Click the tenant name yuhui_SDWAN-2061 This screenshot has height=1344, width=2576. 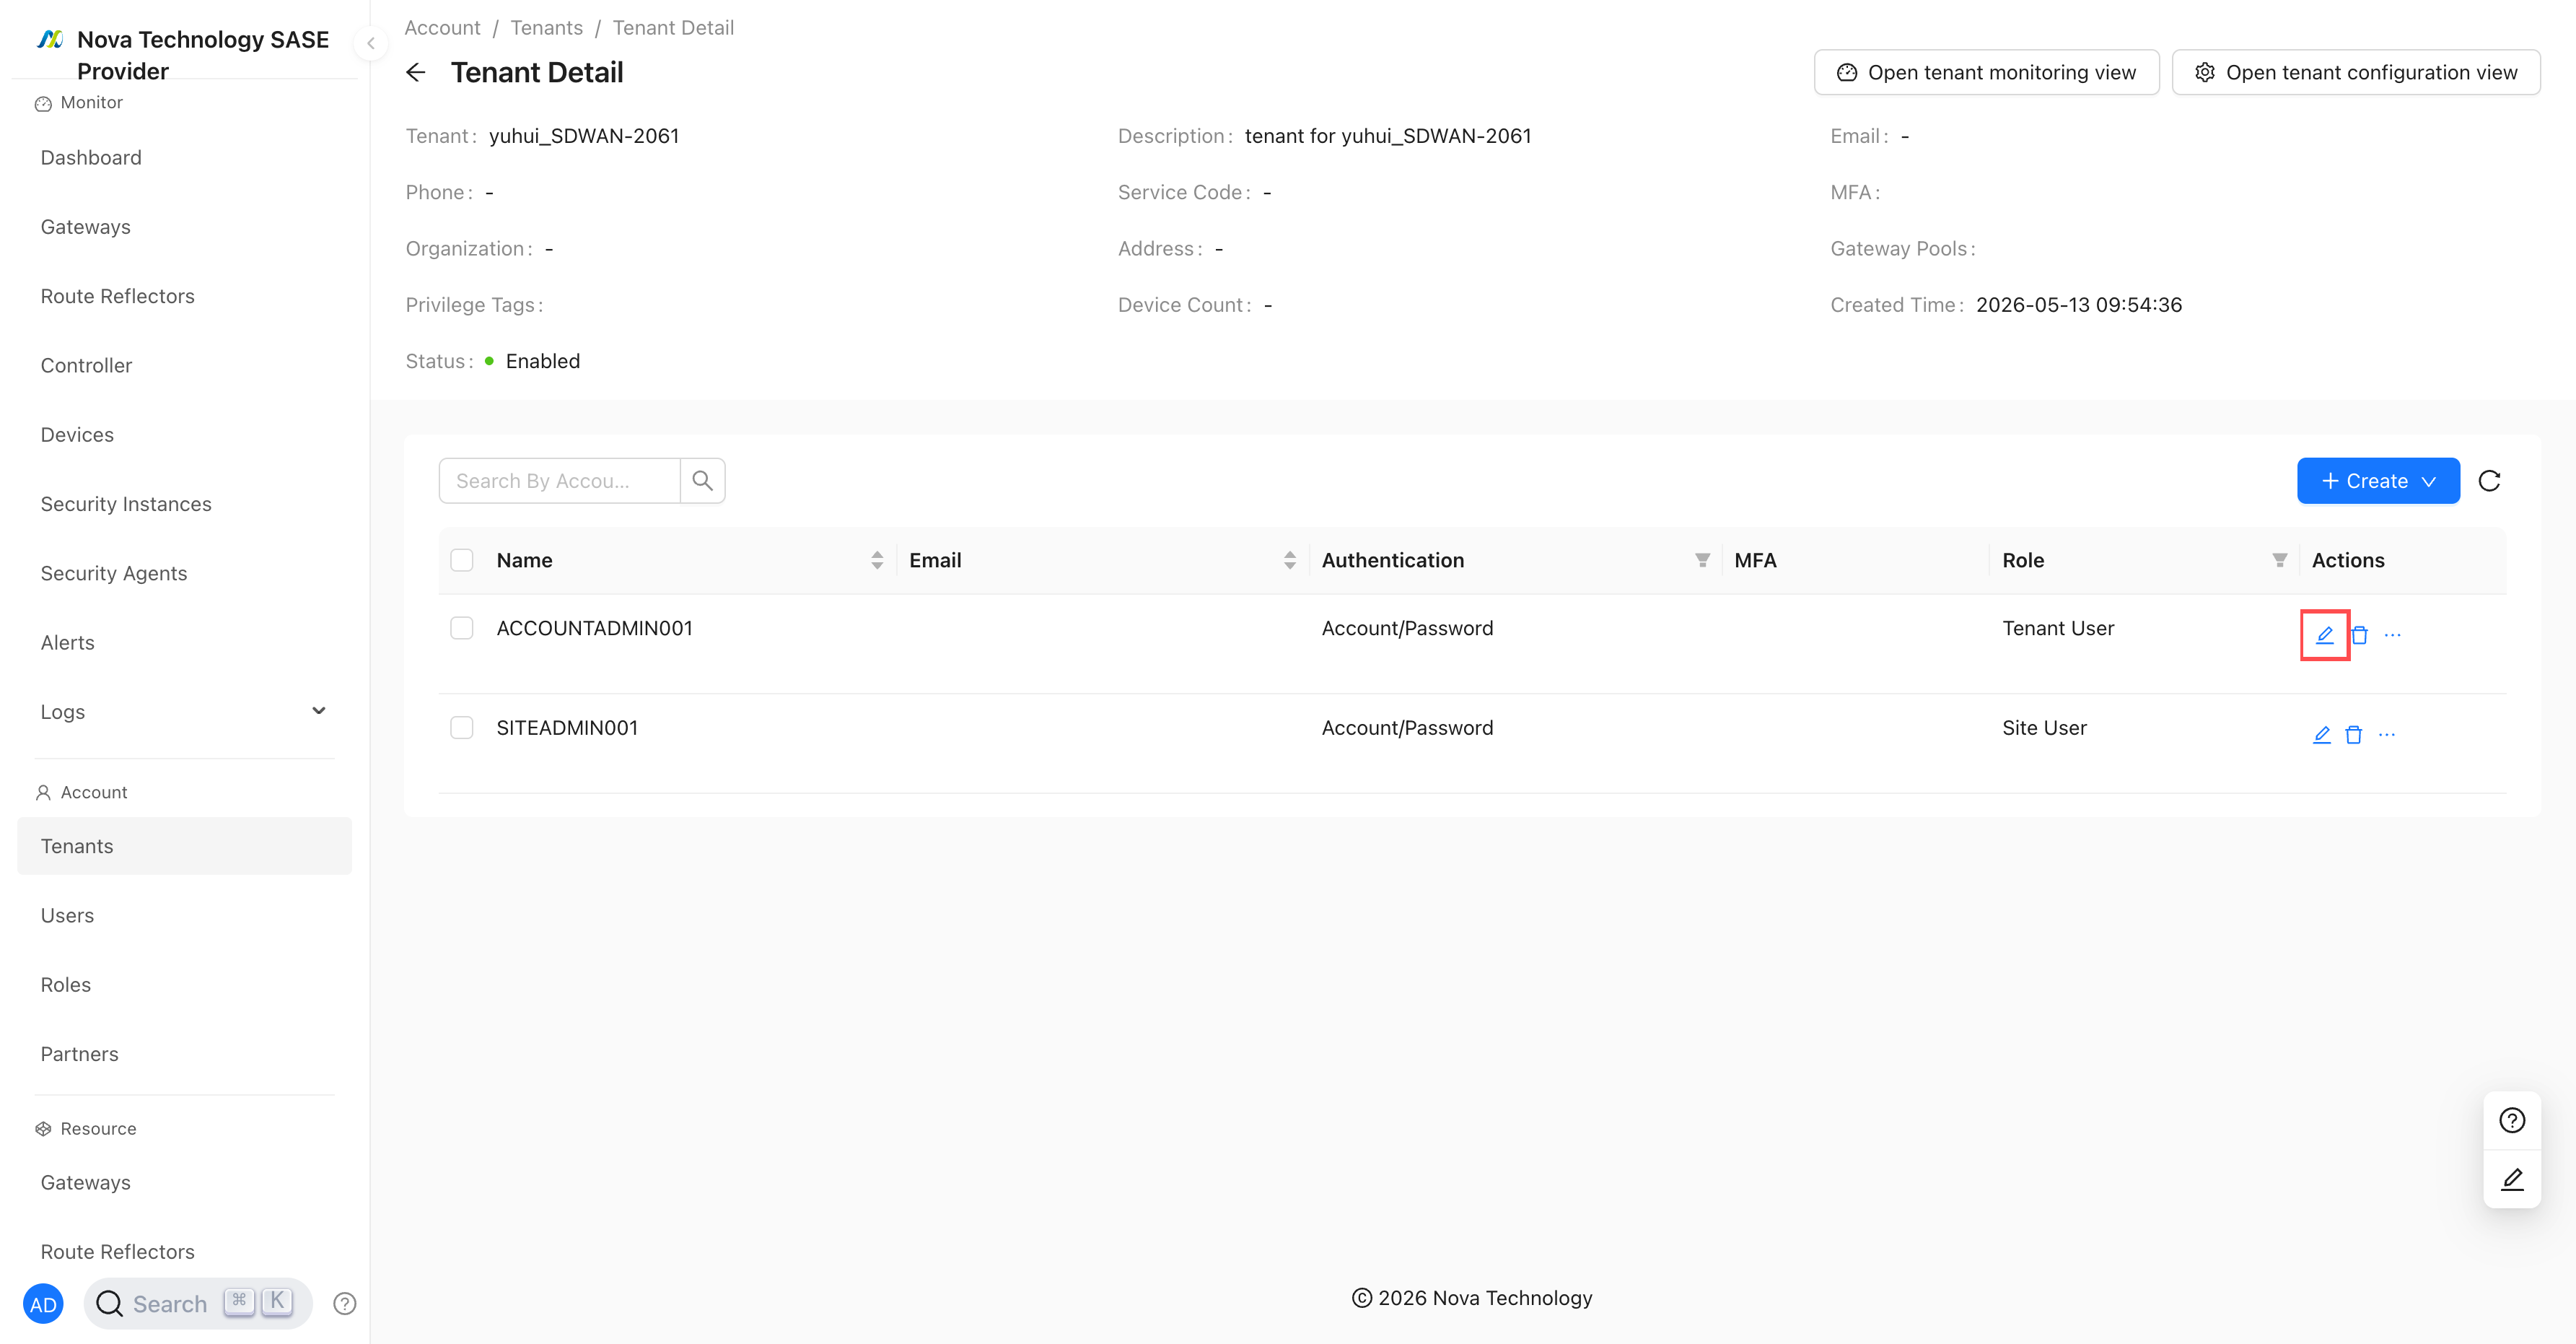coord(584,136)
